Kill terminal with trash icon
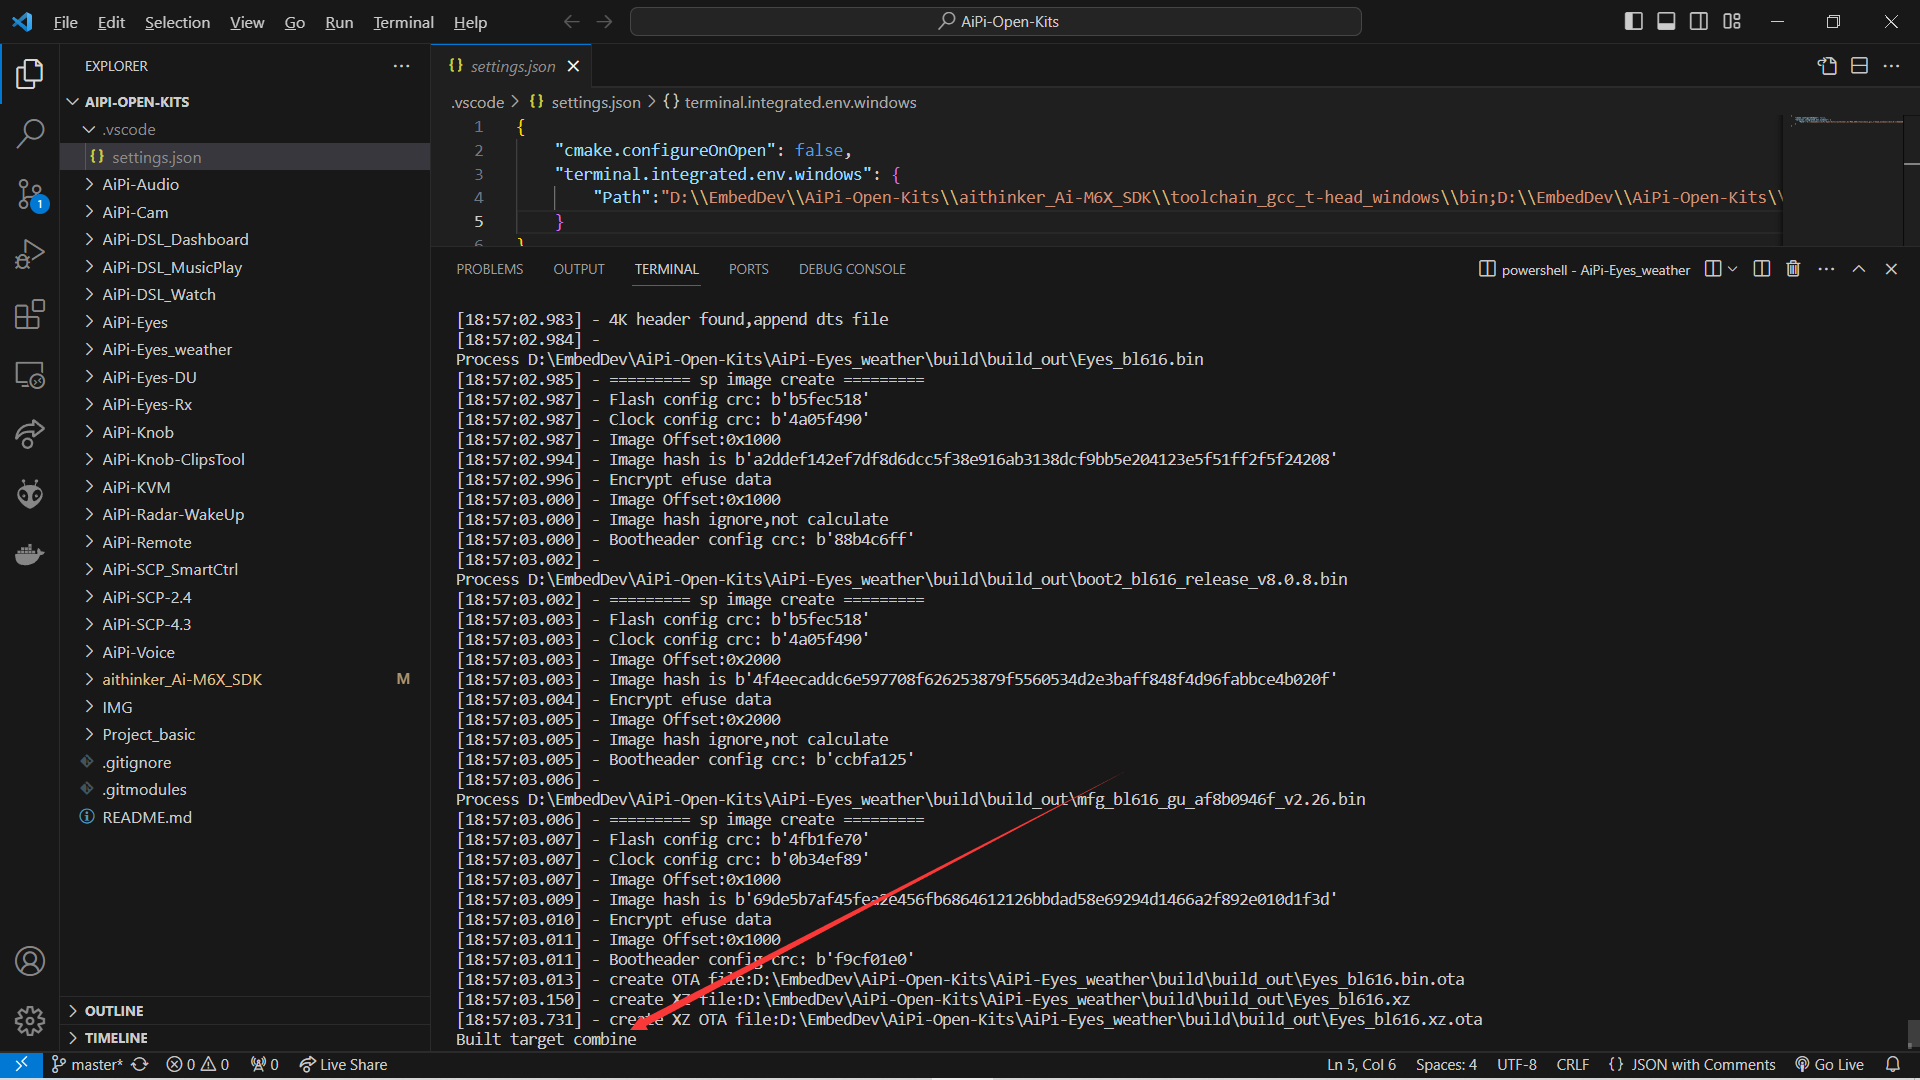1920x1080 pixels. coord(1793,269)
